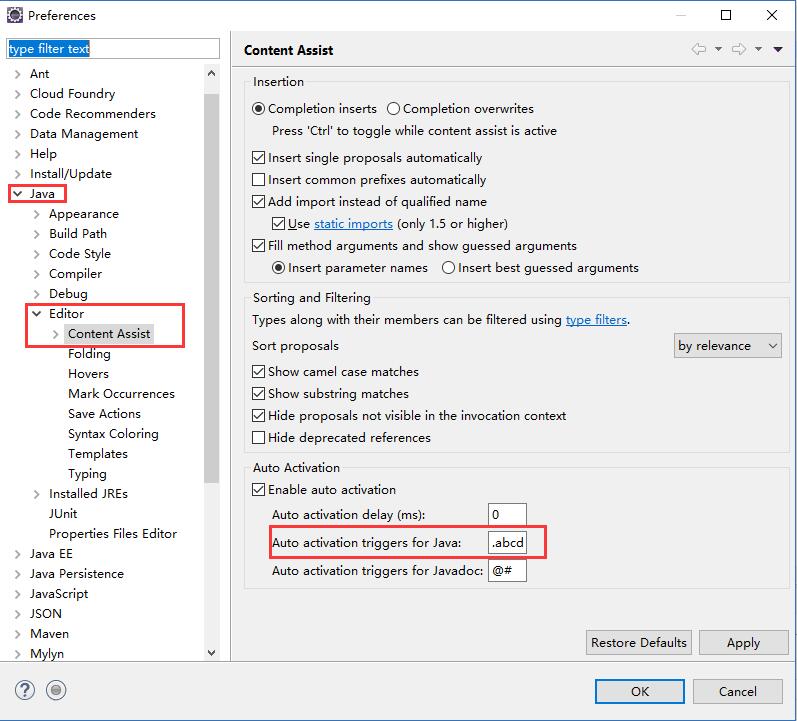Click the back arrow navigation icon

(699, 50)
